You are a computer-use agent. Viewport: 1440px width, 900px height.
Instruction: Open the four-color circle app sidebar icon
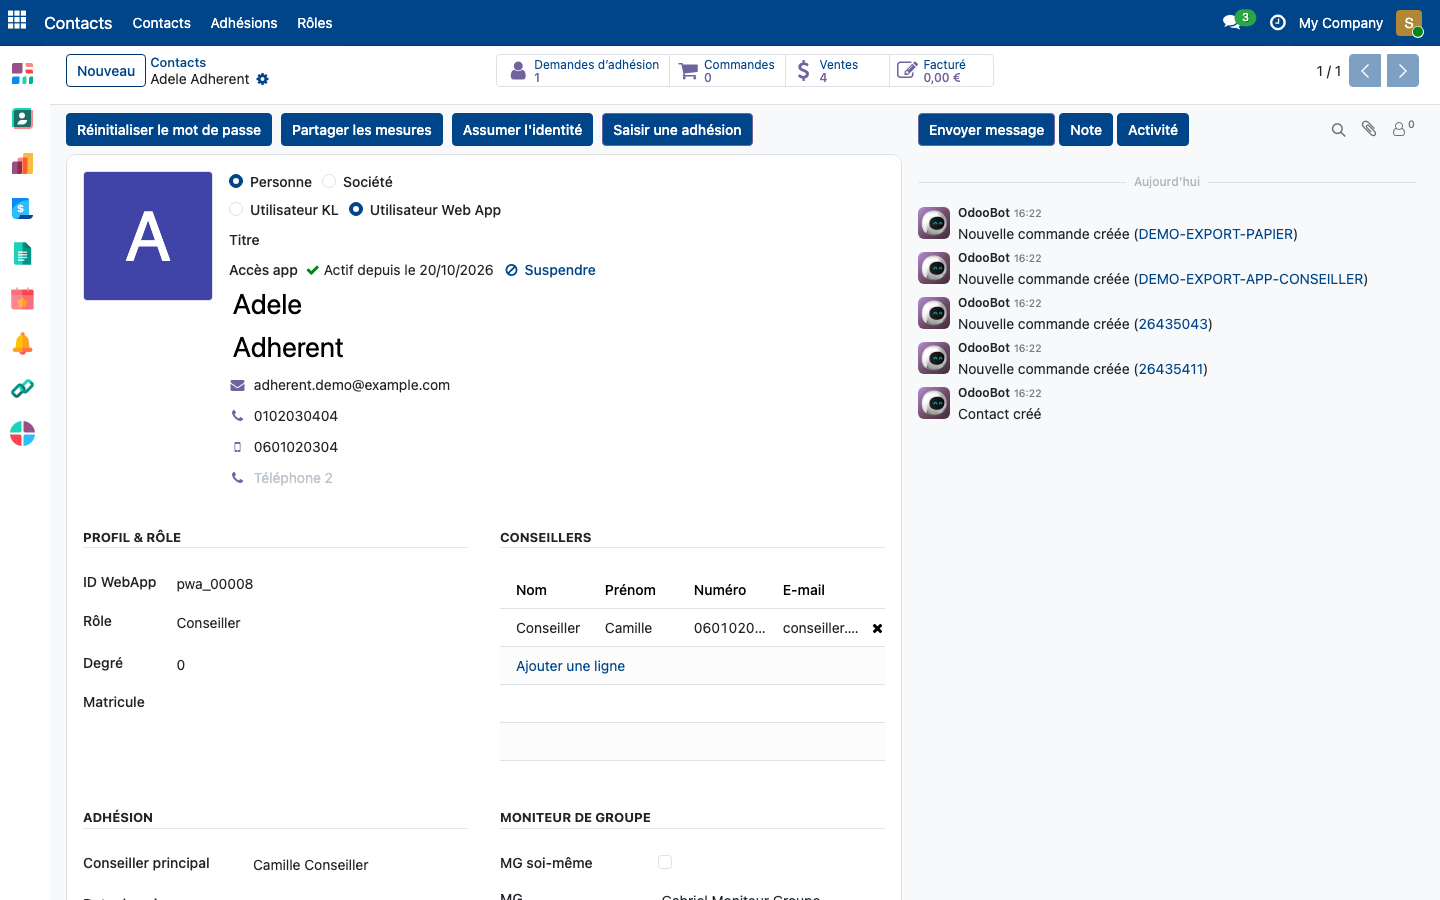click(22, 433)
